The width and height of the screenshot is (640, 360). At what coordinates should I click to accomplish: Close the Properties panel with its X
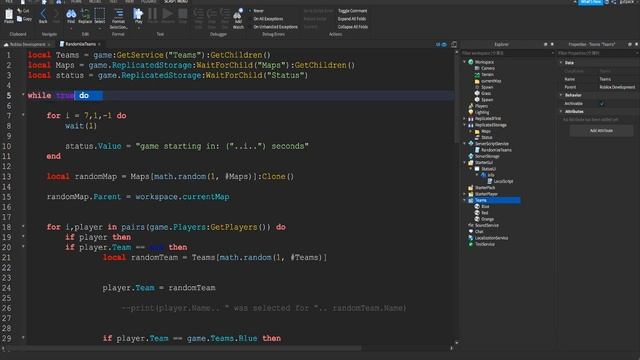[636, 44]
